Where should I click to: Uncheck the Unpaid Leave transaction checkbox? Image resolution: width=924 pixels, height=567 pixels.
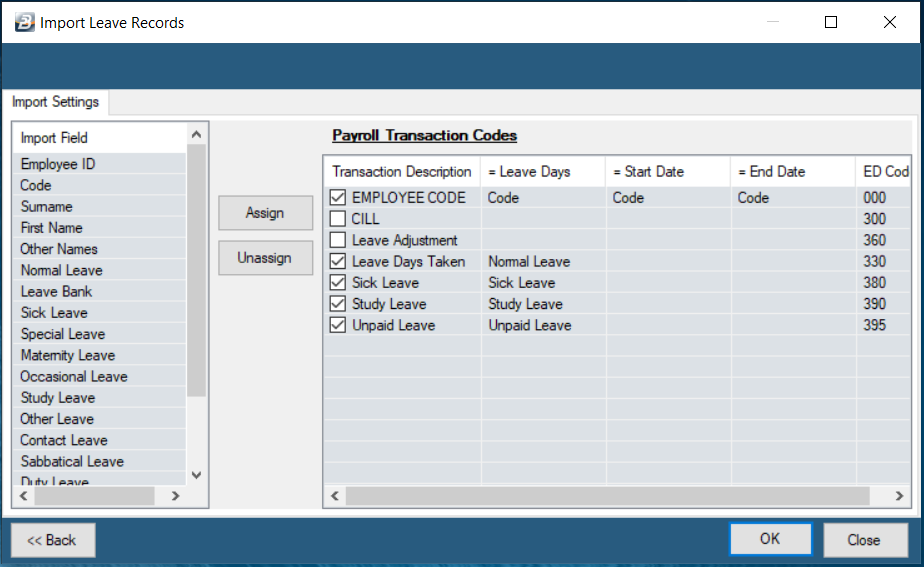pyautogui.click(x=338, y=325)
